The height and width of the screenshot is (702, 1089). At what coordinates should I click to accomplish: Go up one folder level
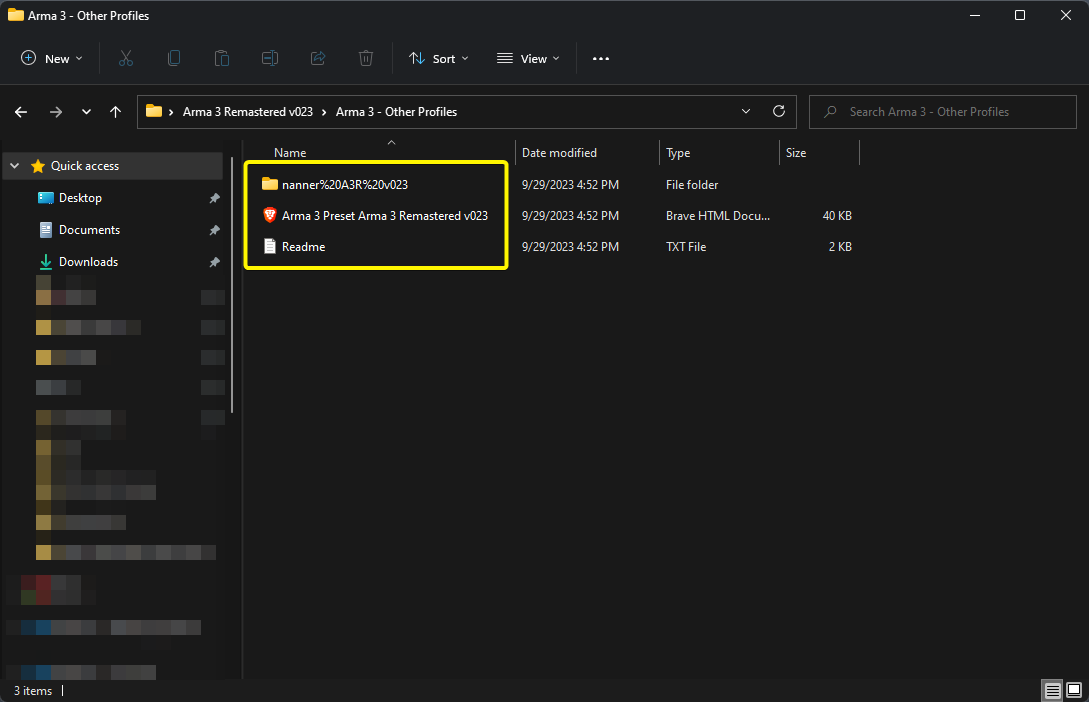tap(115, 112)
